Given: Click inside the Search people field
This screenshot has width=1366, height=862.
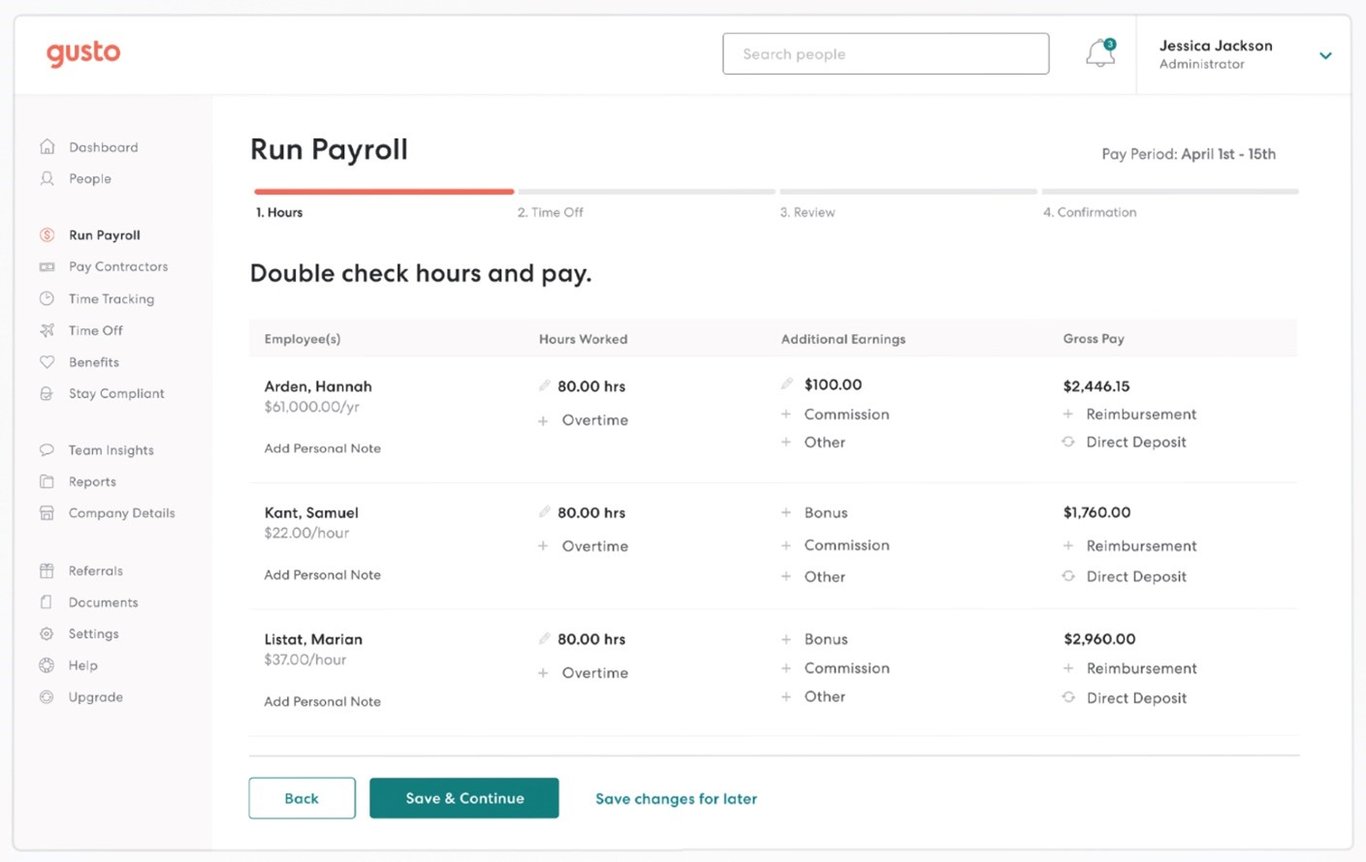Looking at the screenshot, I should pyautogui.click(x=885, y=53).
